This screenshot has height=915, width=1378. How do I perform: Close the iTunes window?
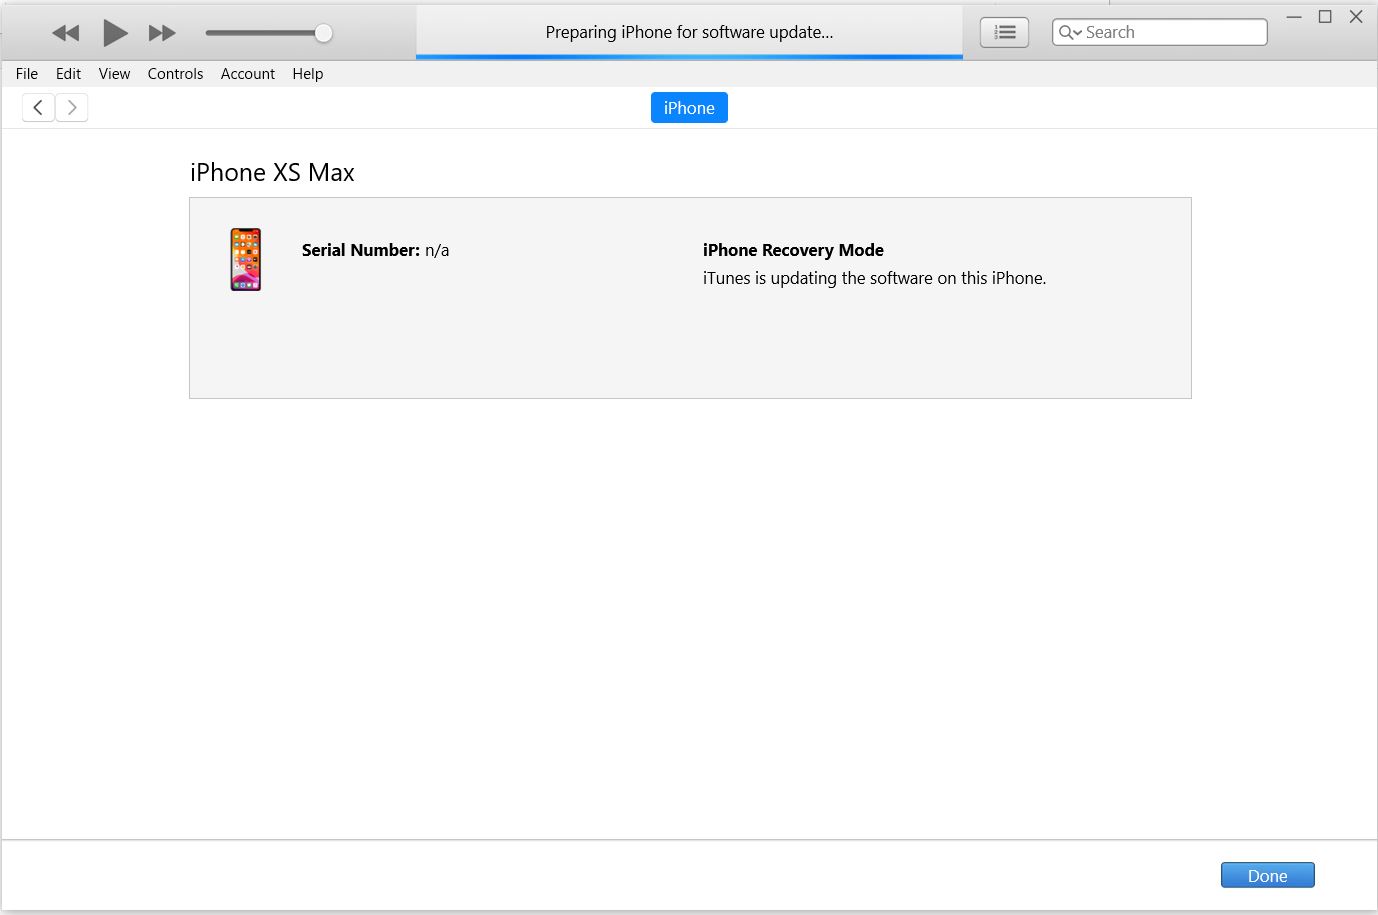(x=1356, y=17)
